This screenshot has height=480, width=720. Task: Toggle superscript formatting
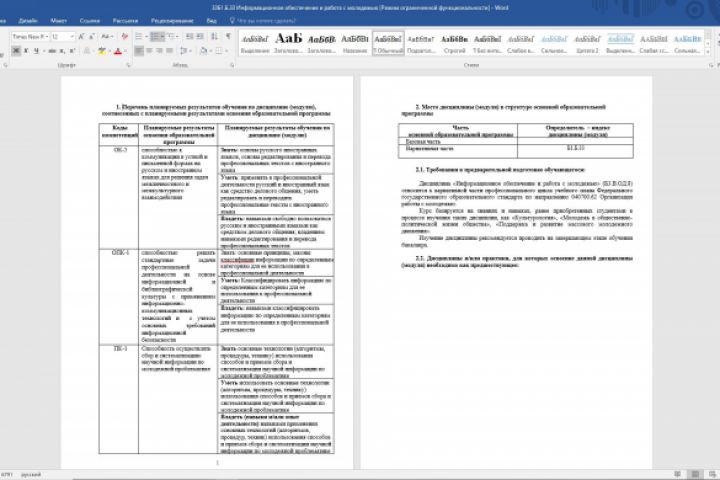coord(72,51)
